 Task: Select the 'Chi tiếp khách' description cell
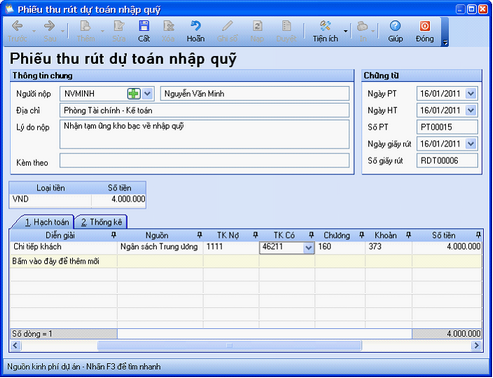pos(64,247)
